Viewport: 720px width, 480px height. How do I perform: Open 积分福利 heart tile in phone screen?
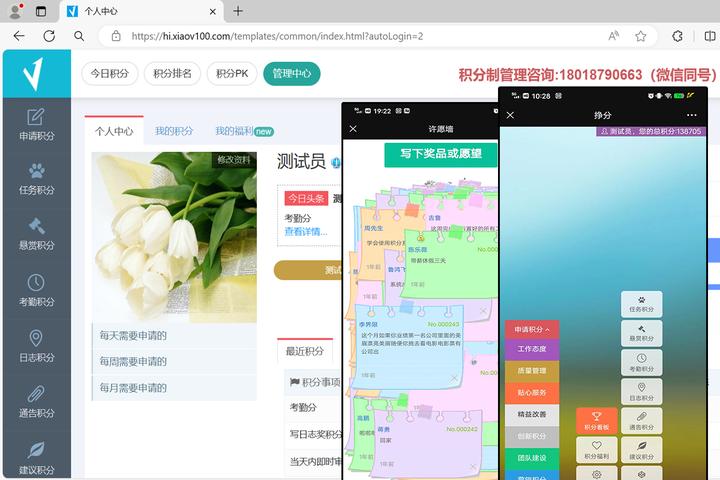click(x=596, y=450)
